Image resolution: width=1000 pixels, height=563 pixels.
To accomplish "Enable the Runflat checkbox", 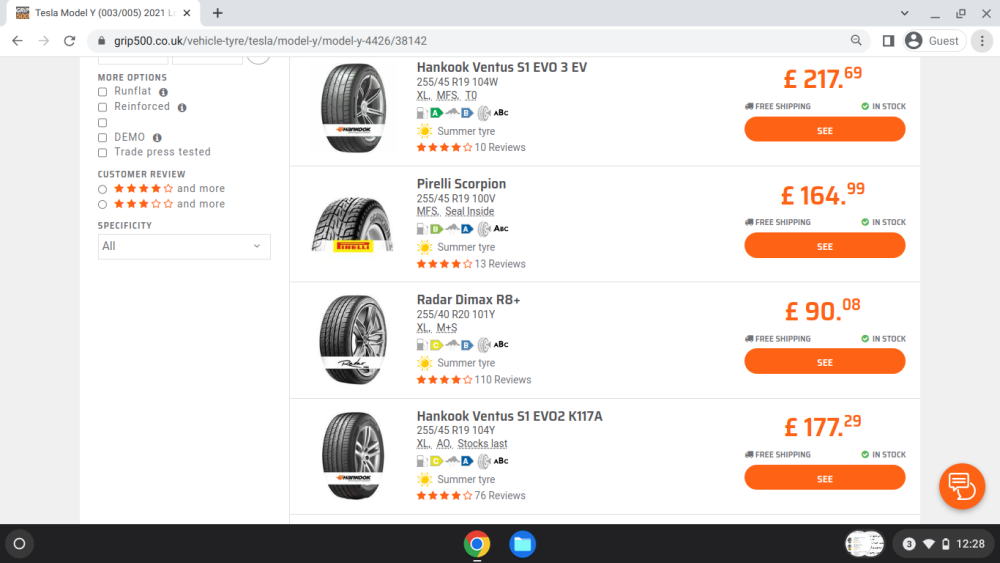I will (x=102, y=92).
